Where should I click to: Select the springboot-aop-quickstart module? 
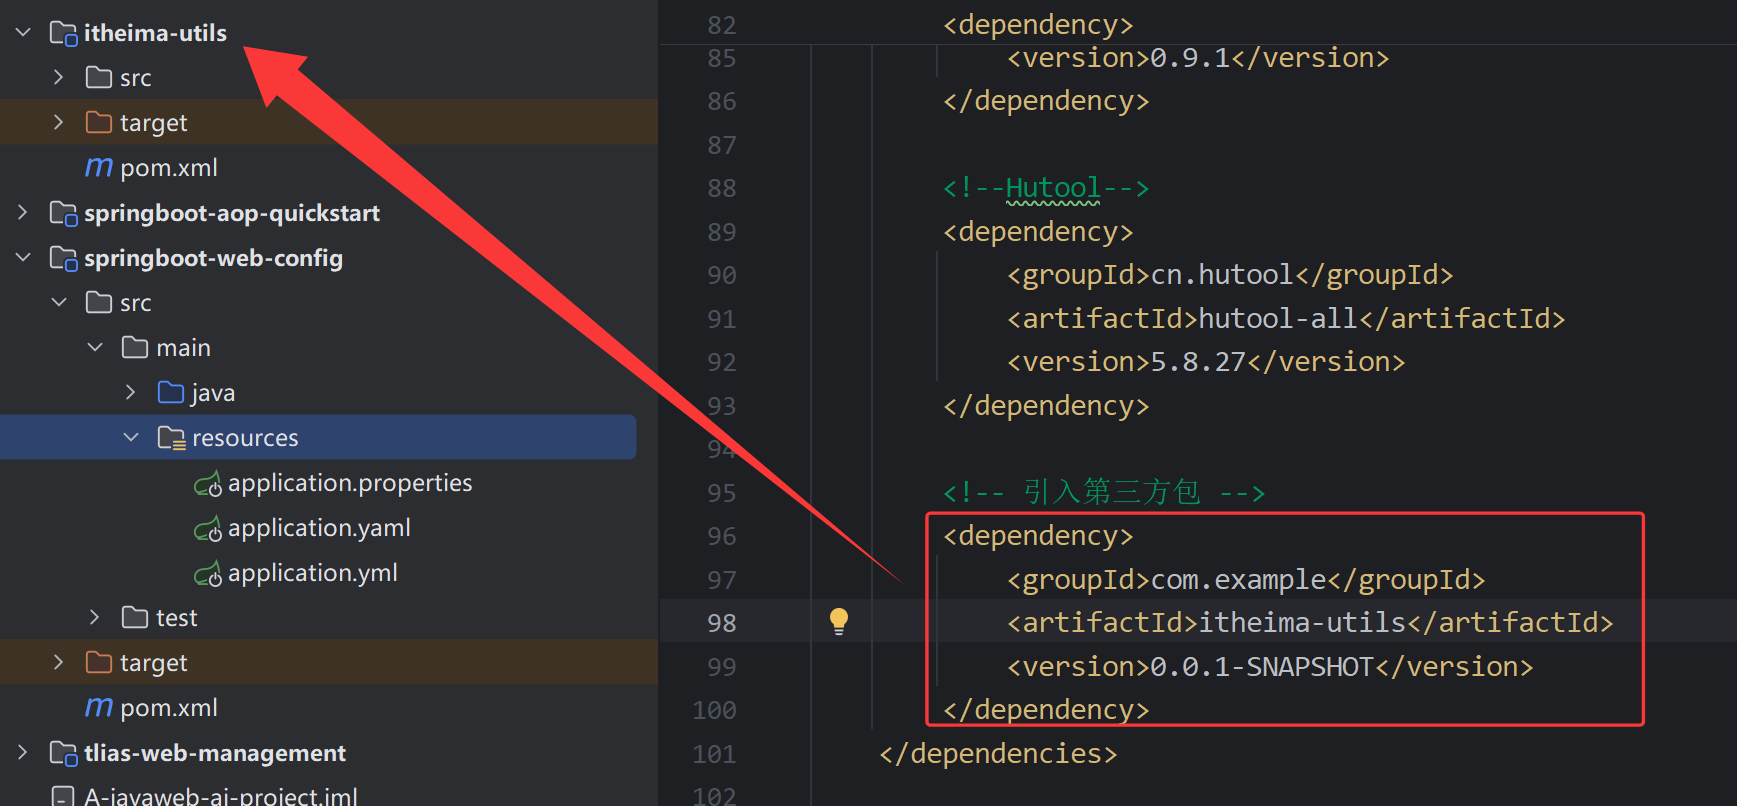pos(232,212)
